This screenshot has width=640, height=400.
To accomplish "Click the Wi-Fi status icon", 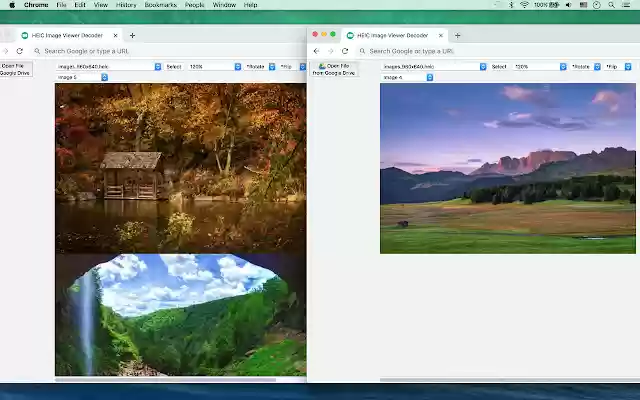I will 524,5.
